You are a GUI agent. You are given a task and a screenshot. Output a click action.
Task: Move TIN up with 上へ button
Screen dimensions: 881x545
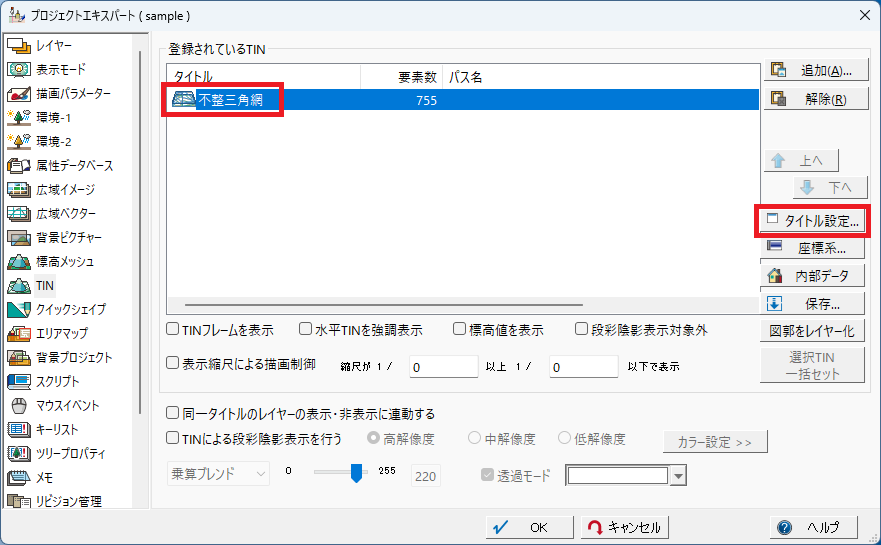(x=801, y=161)
